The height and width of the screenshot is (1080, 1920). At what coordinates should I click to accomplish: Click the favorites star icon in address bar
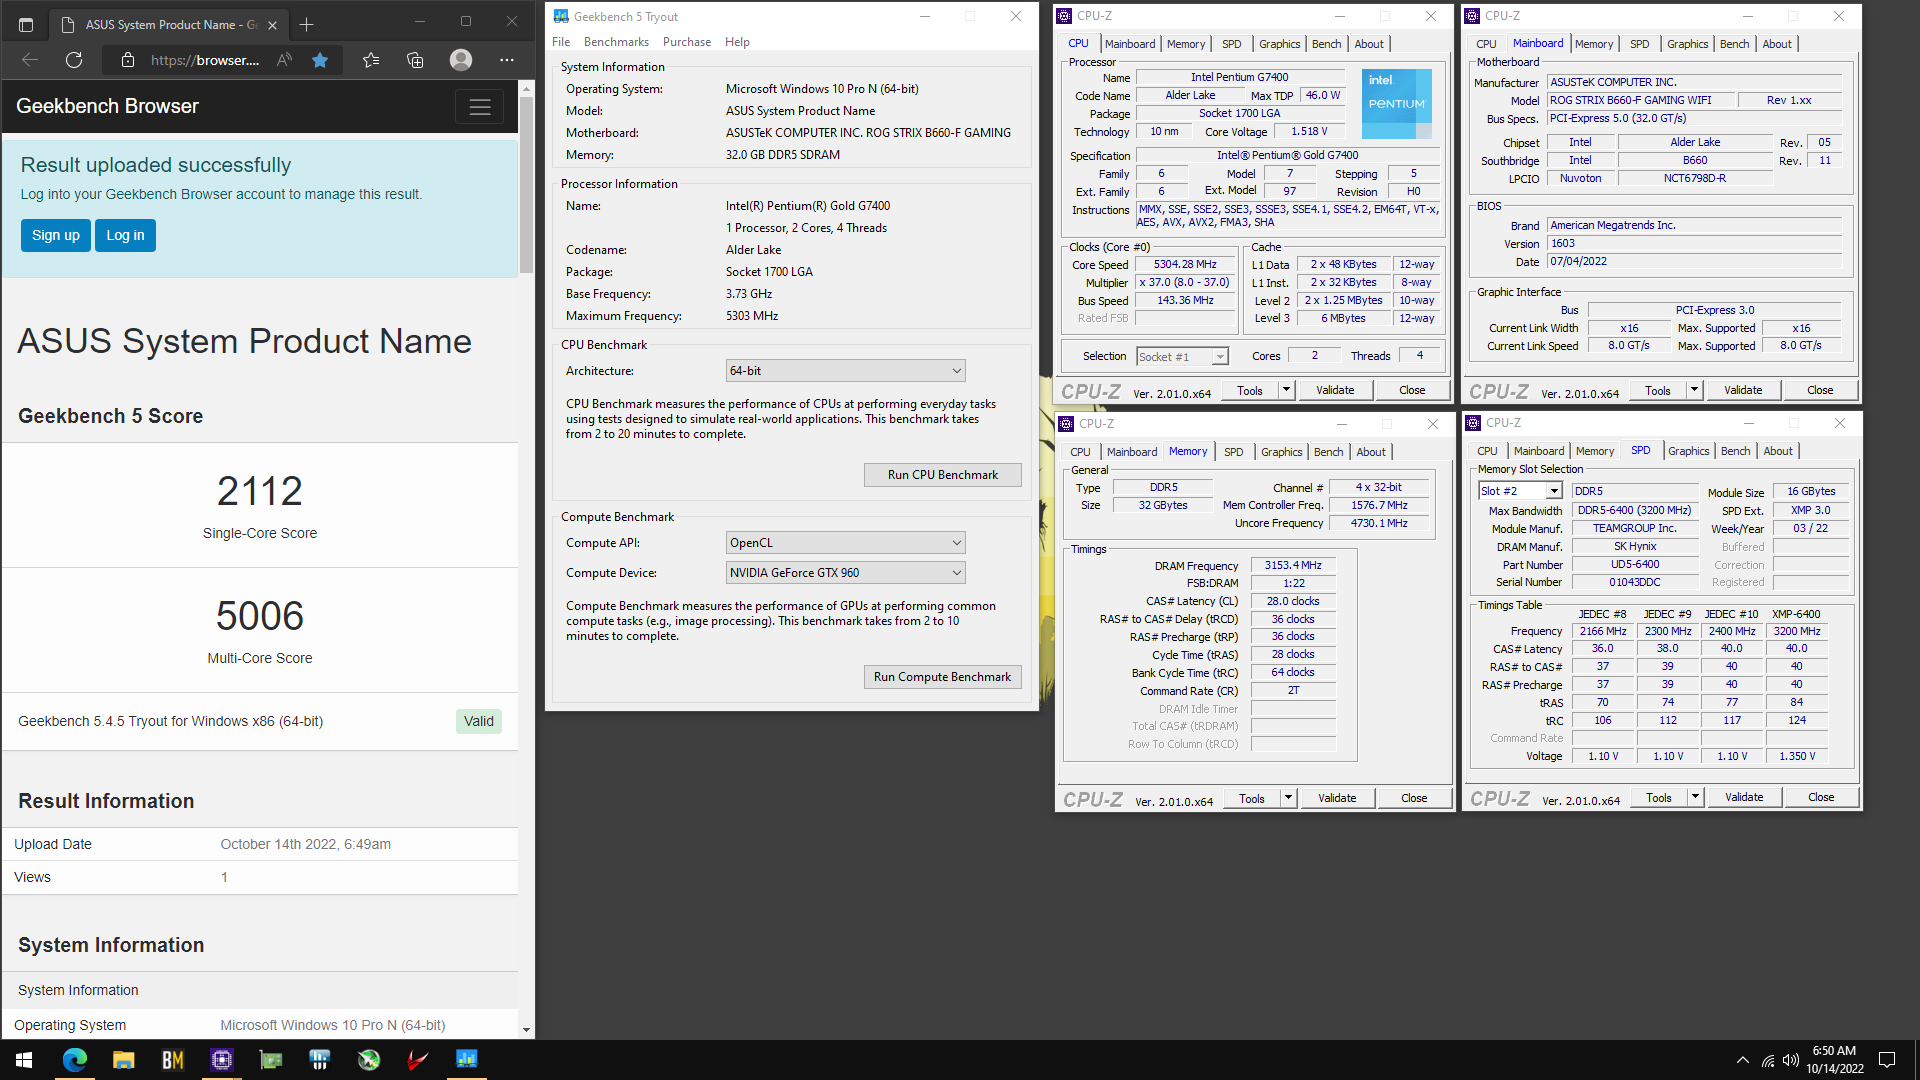(320, 60)
